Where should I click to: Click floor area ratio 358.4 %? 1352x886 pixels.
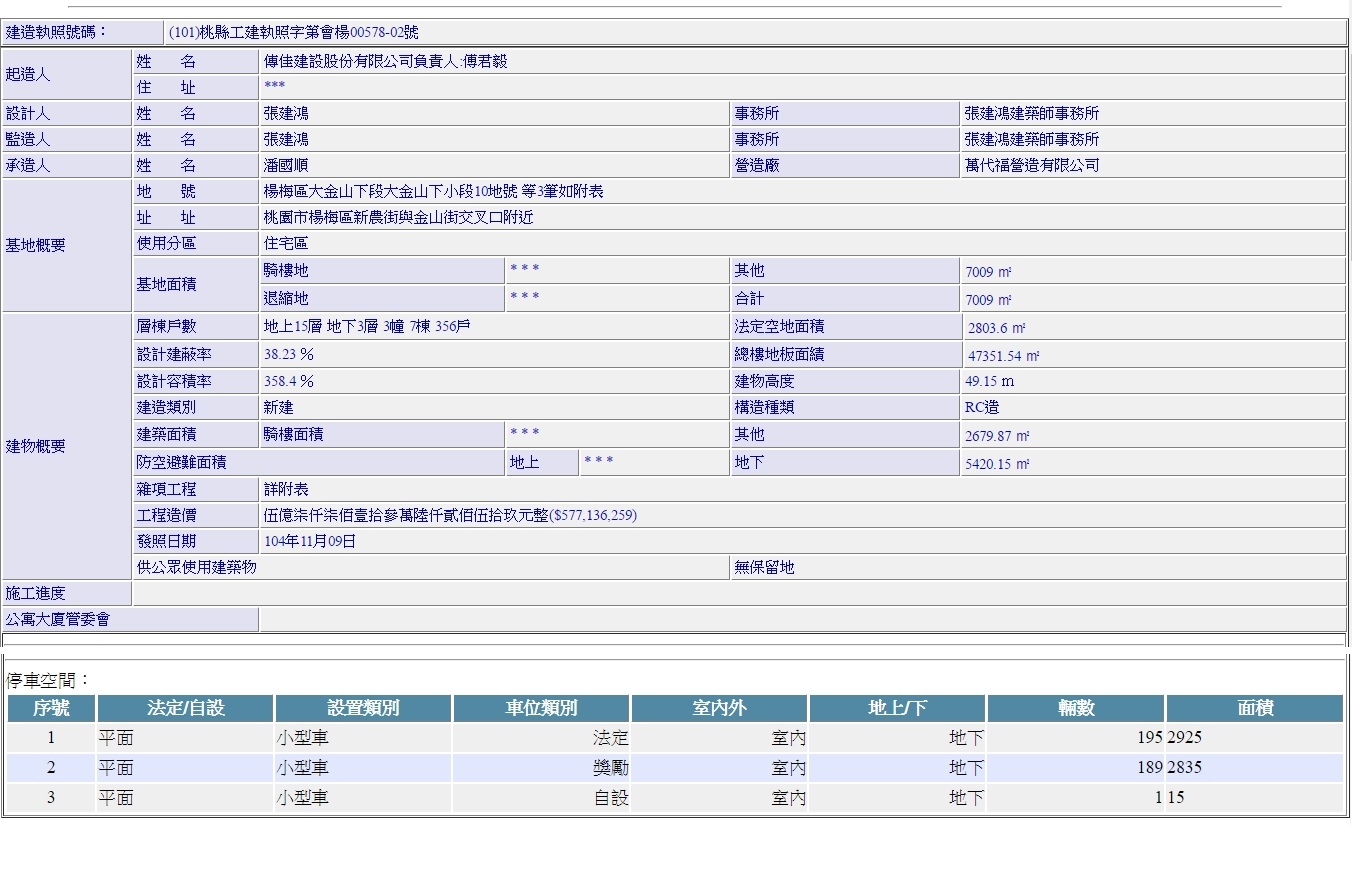(x=289, y=381)
